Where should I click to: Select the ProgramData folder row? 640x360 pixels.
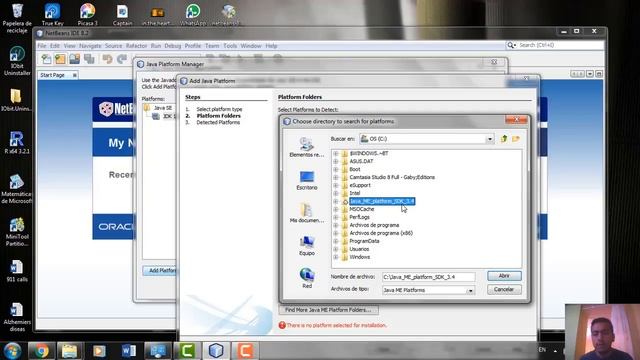click(x=364, y=241)
